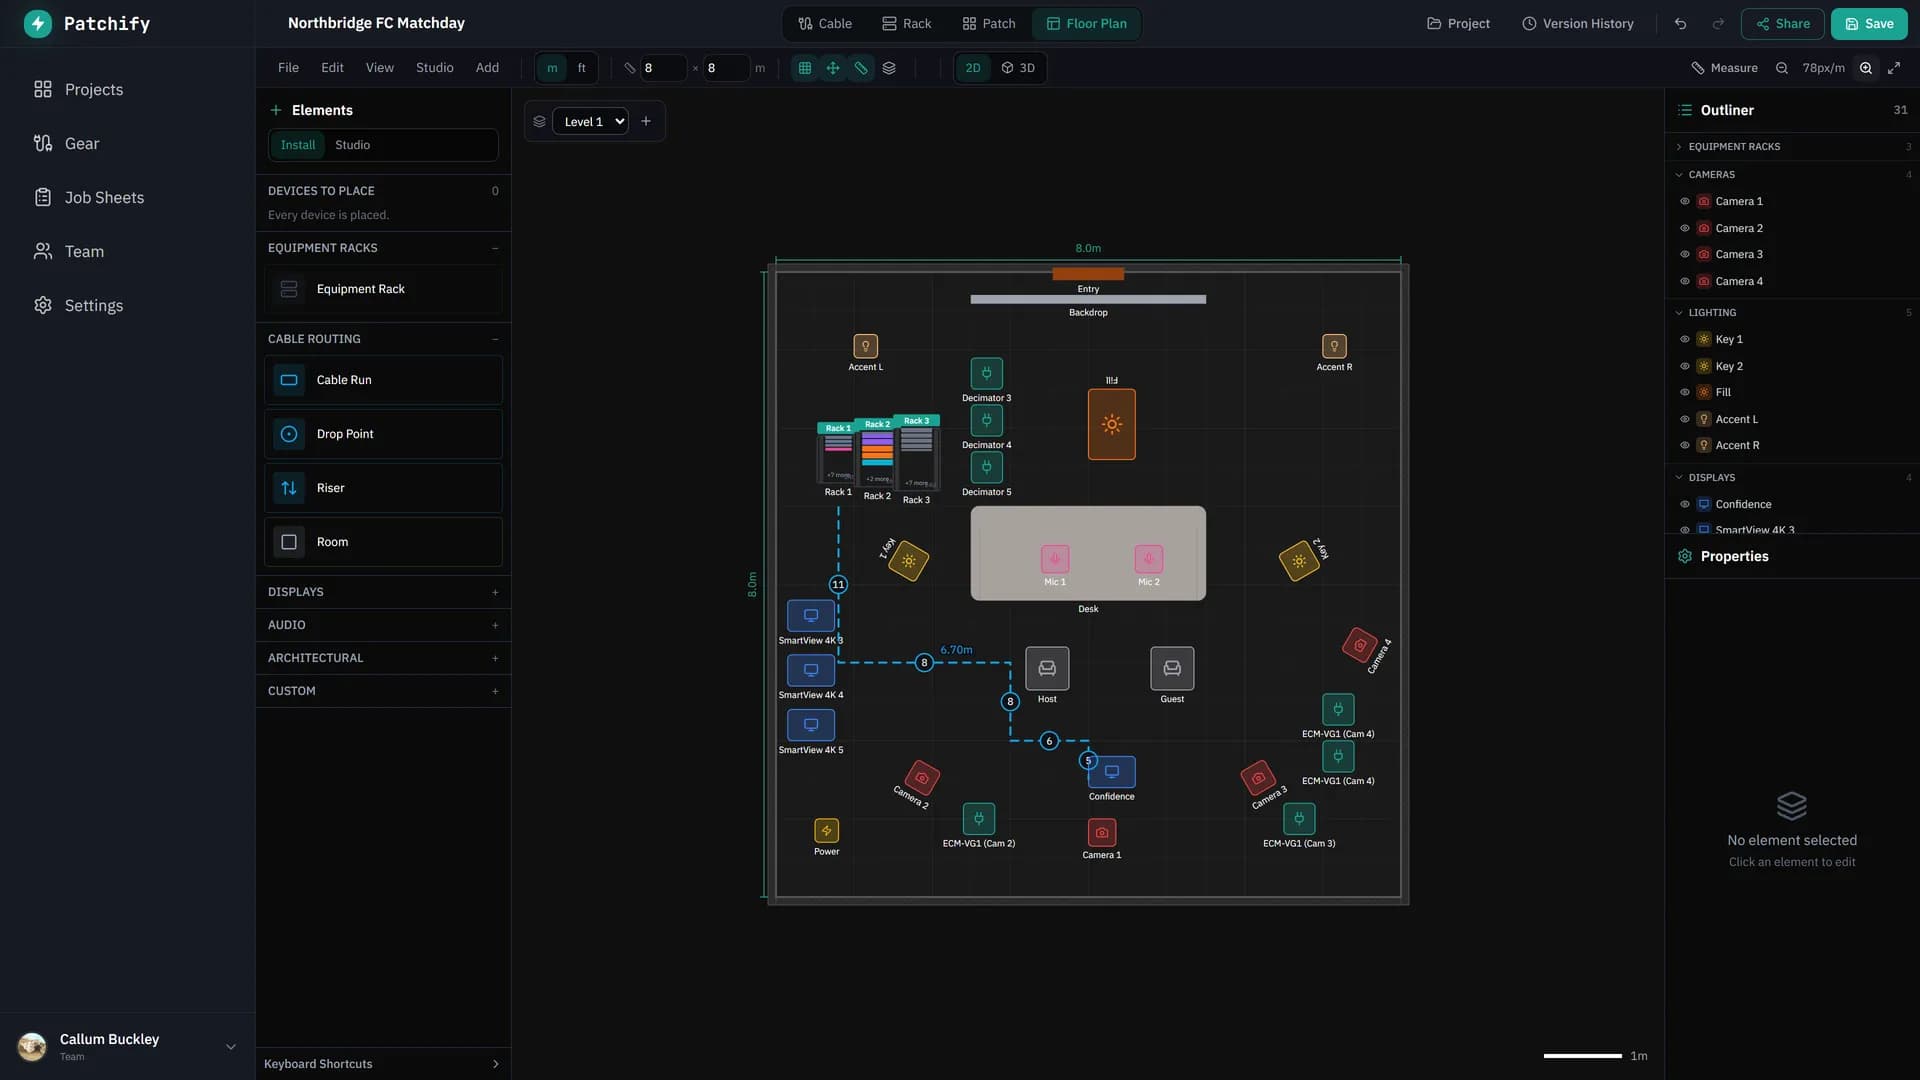This screenshot has width=1920, height=1080.
Task: Click the Save button
Action: point(1869,24)
